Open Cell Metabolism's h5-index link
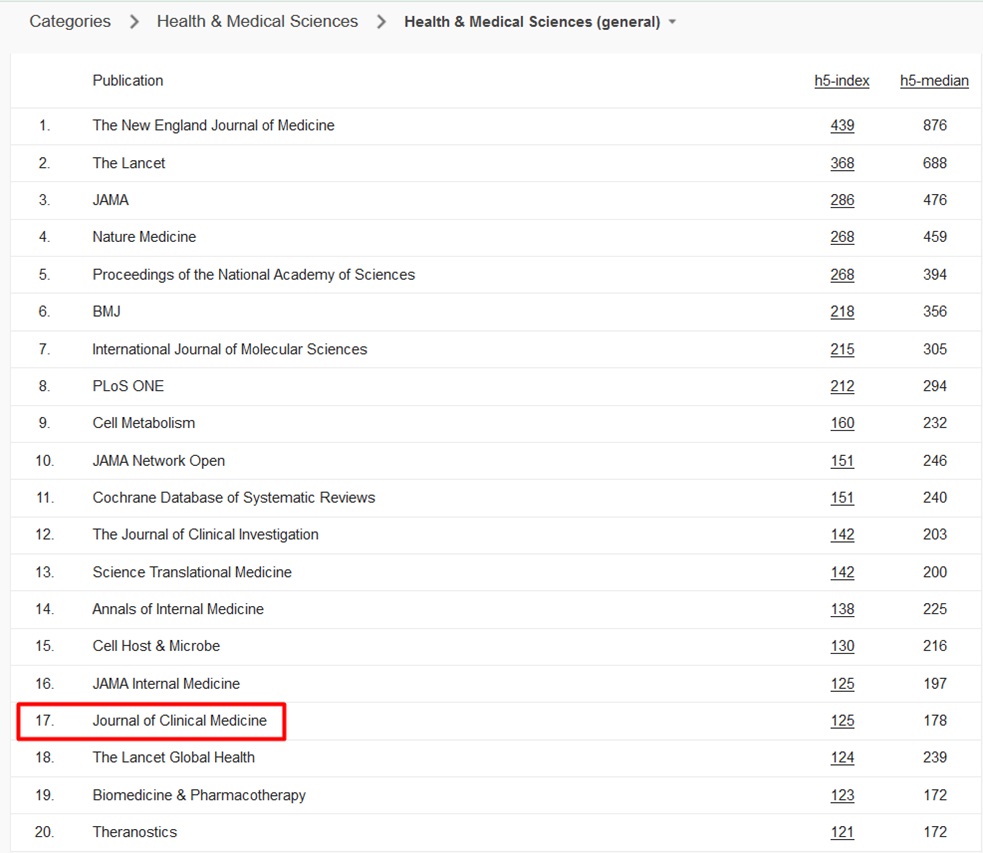The height and width of the screenshot is (853, 983). [x=842, y=423]
